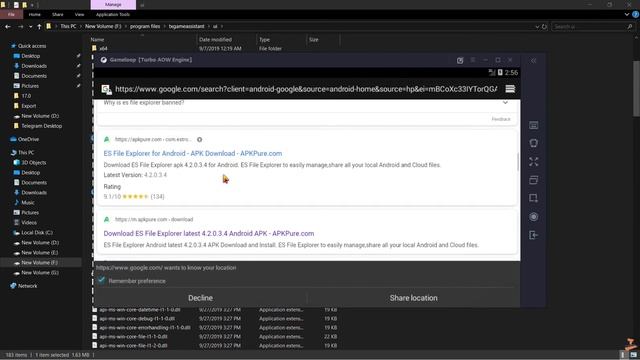
Task: Open the Android browser hamburger menu
Action: point(510,89)
